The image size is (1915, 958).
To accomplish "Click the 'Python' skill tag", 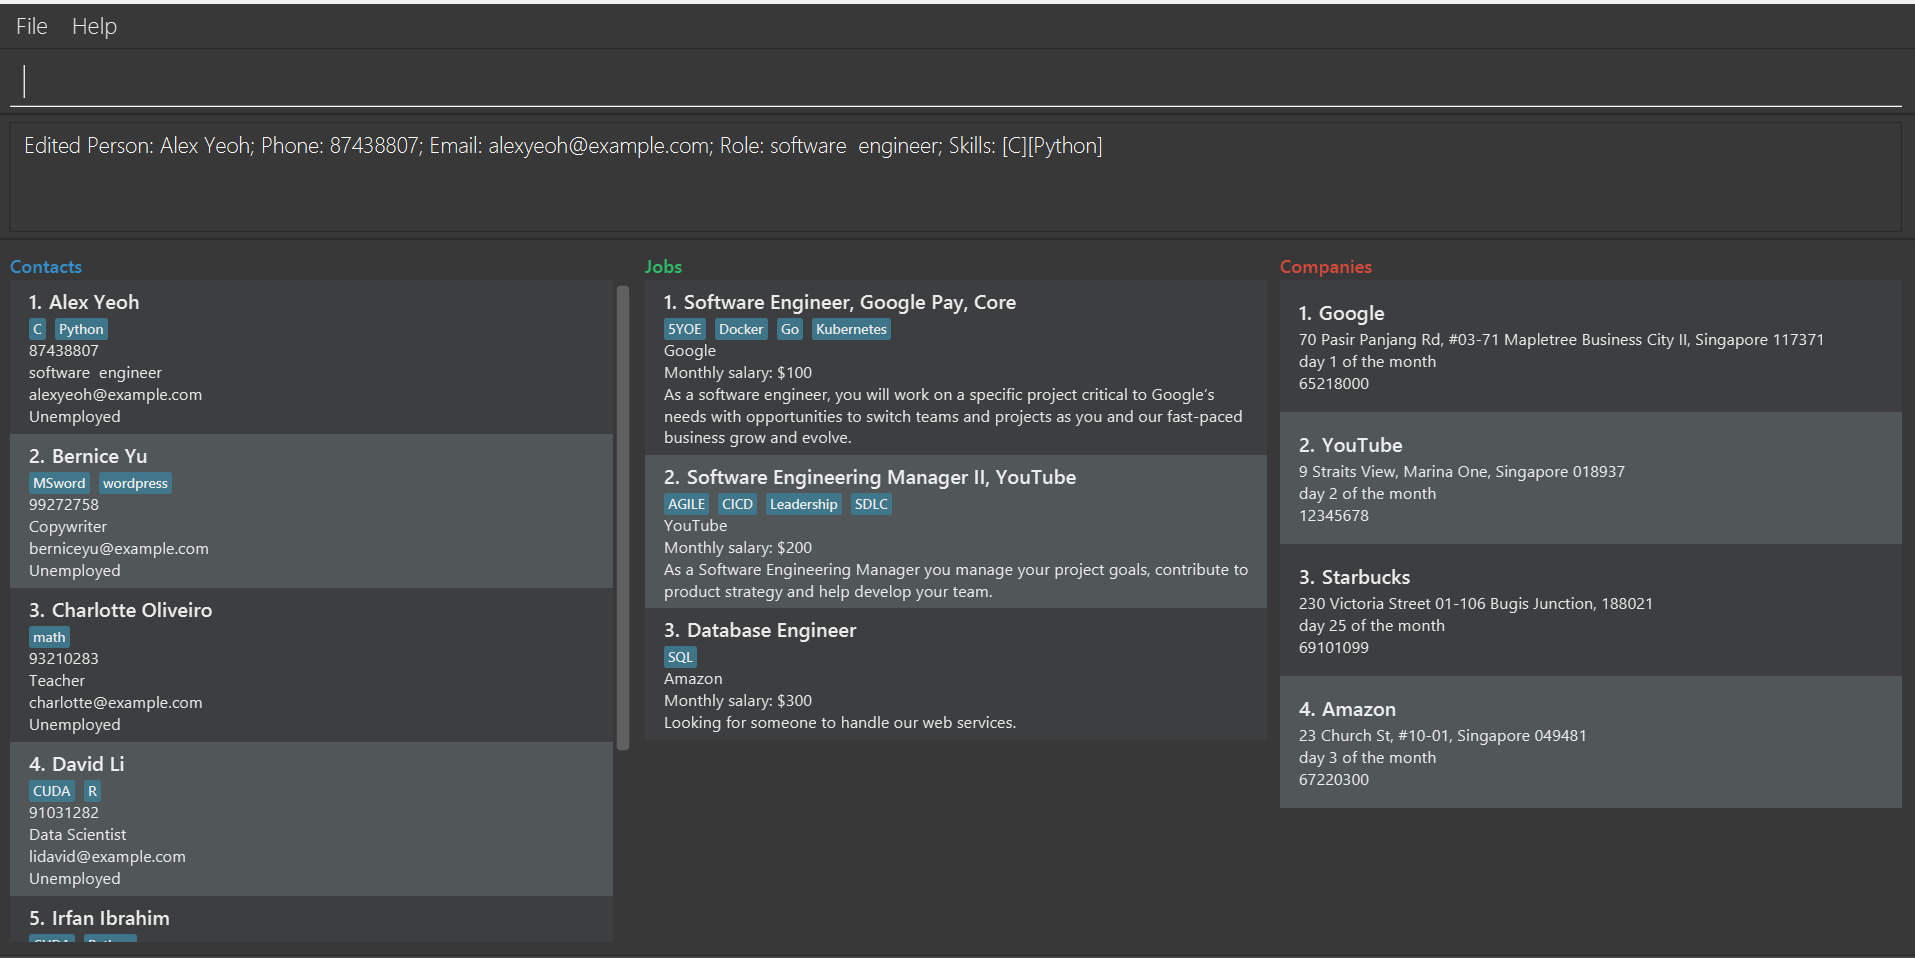I will click(81, 329).
